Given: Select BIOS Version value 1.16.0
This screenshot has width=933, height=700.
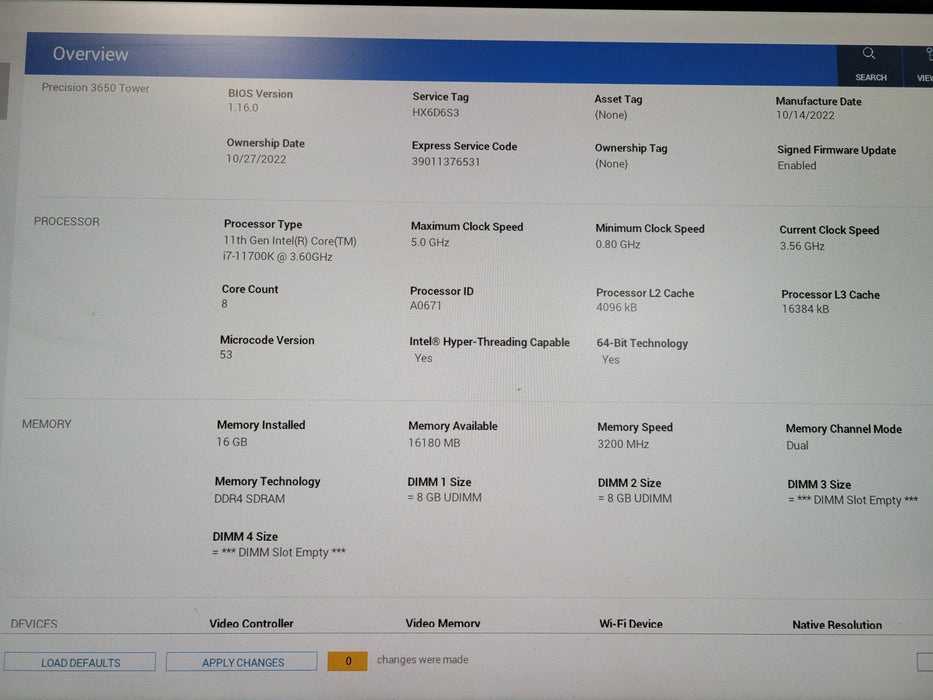Looking at the screenshot, I should (243, 108).
